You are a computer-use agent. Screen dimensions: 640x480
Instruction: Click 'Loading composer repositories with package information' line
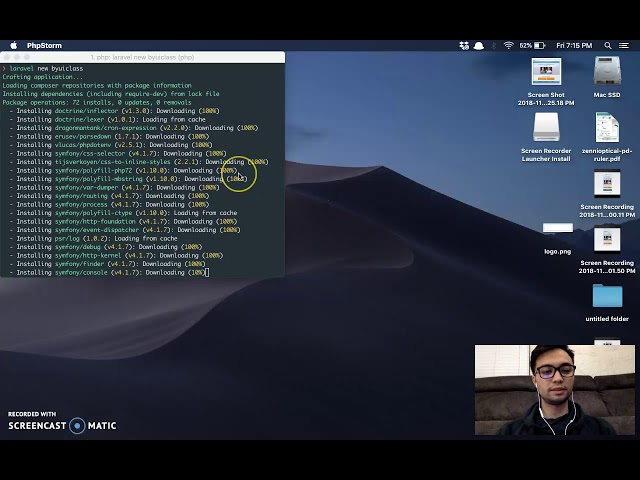pos(97,86)
